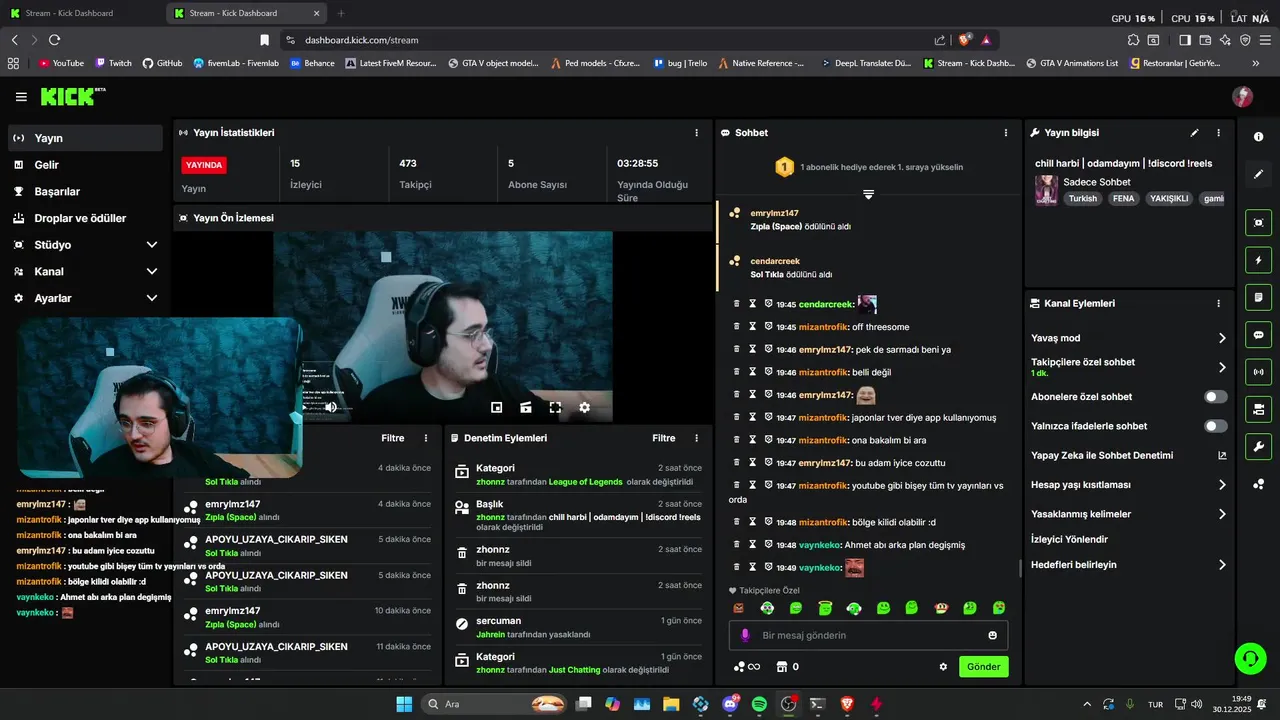The width and height of the screenshot is (1280, 720).
Task: Open the Sohbet panel three-dot menu
Action: click(x=1006, y=132)
